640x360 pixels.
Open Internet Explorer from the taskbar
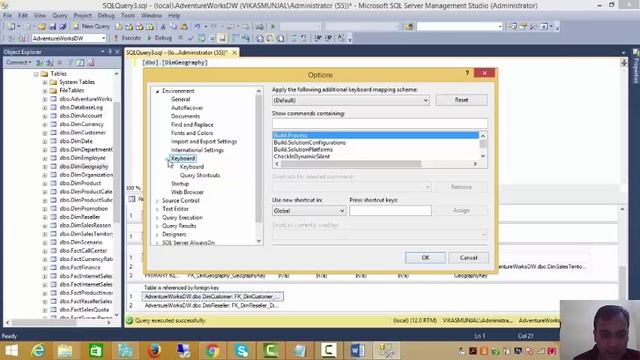click(38, 351)
